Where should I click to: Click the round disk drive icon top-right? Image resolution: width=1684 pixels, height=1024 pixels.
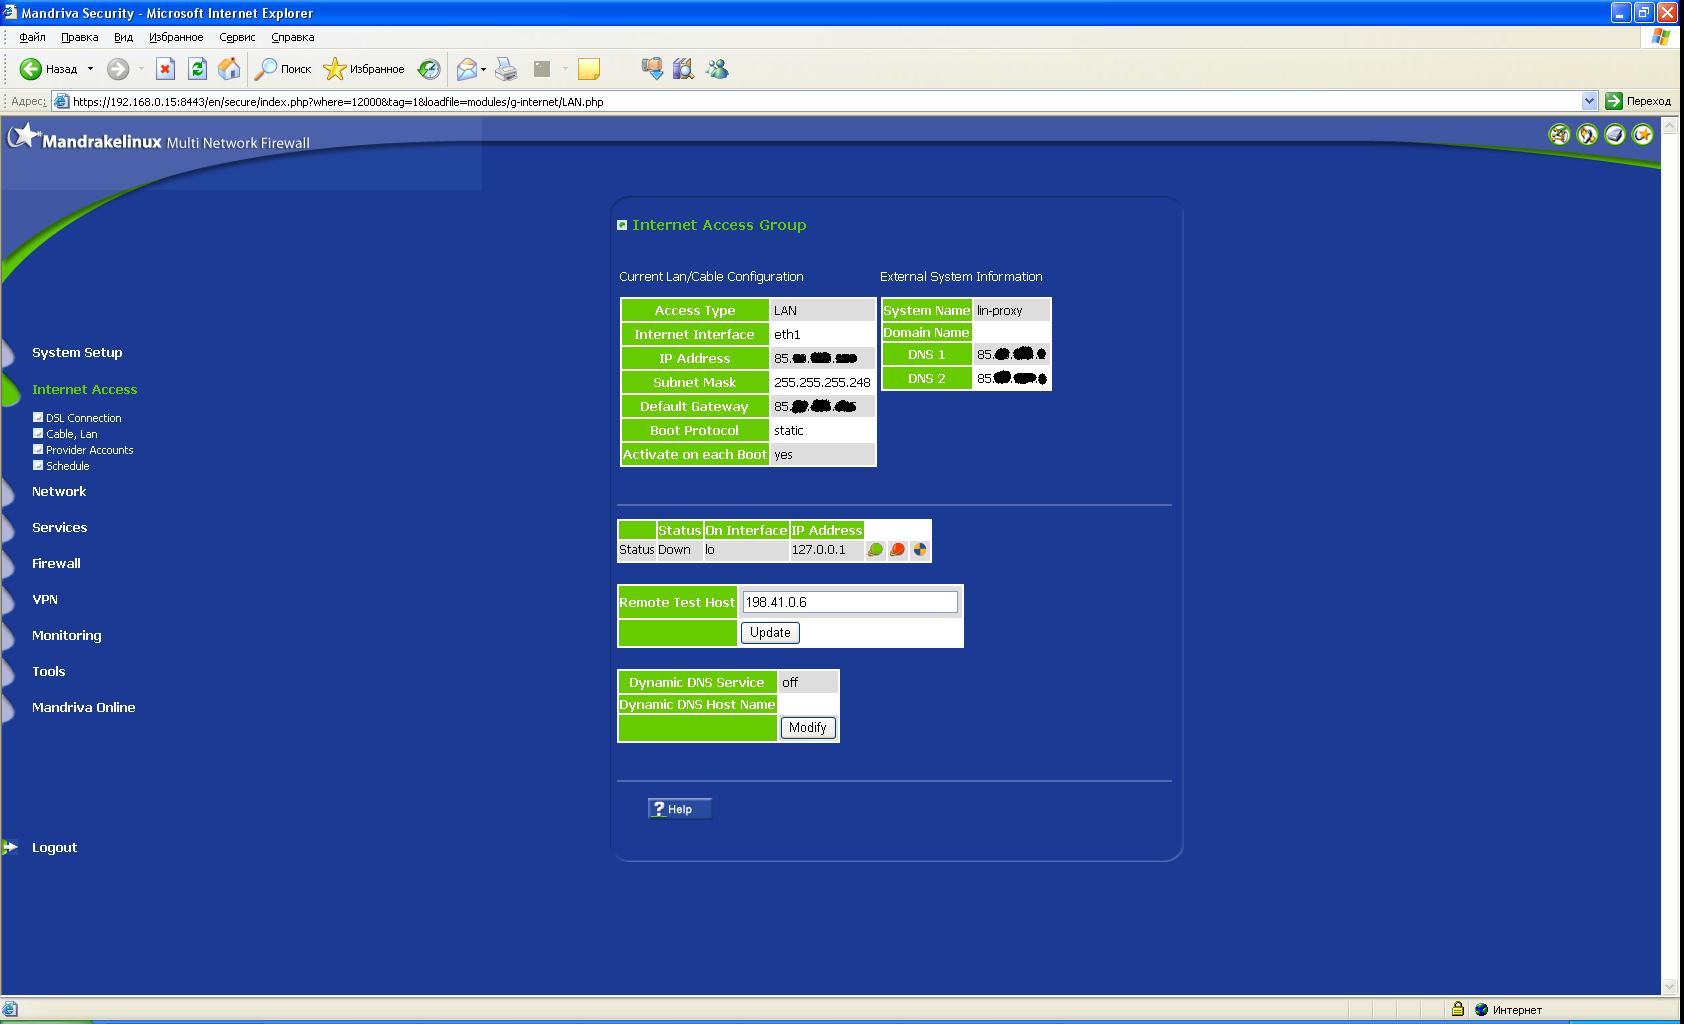[x=1615, y=134]
